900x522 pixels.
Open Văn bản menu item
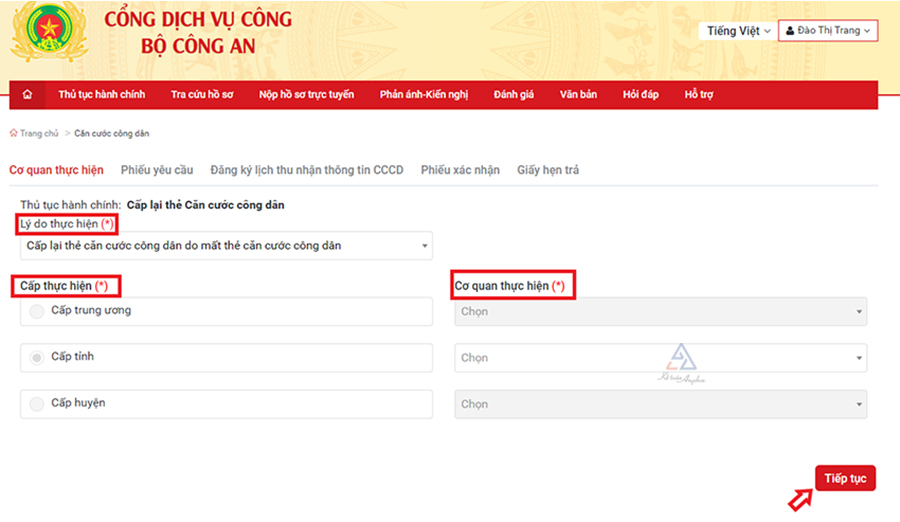[579, 95]
